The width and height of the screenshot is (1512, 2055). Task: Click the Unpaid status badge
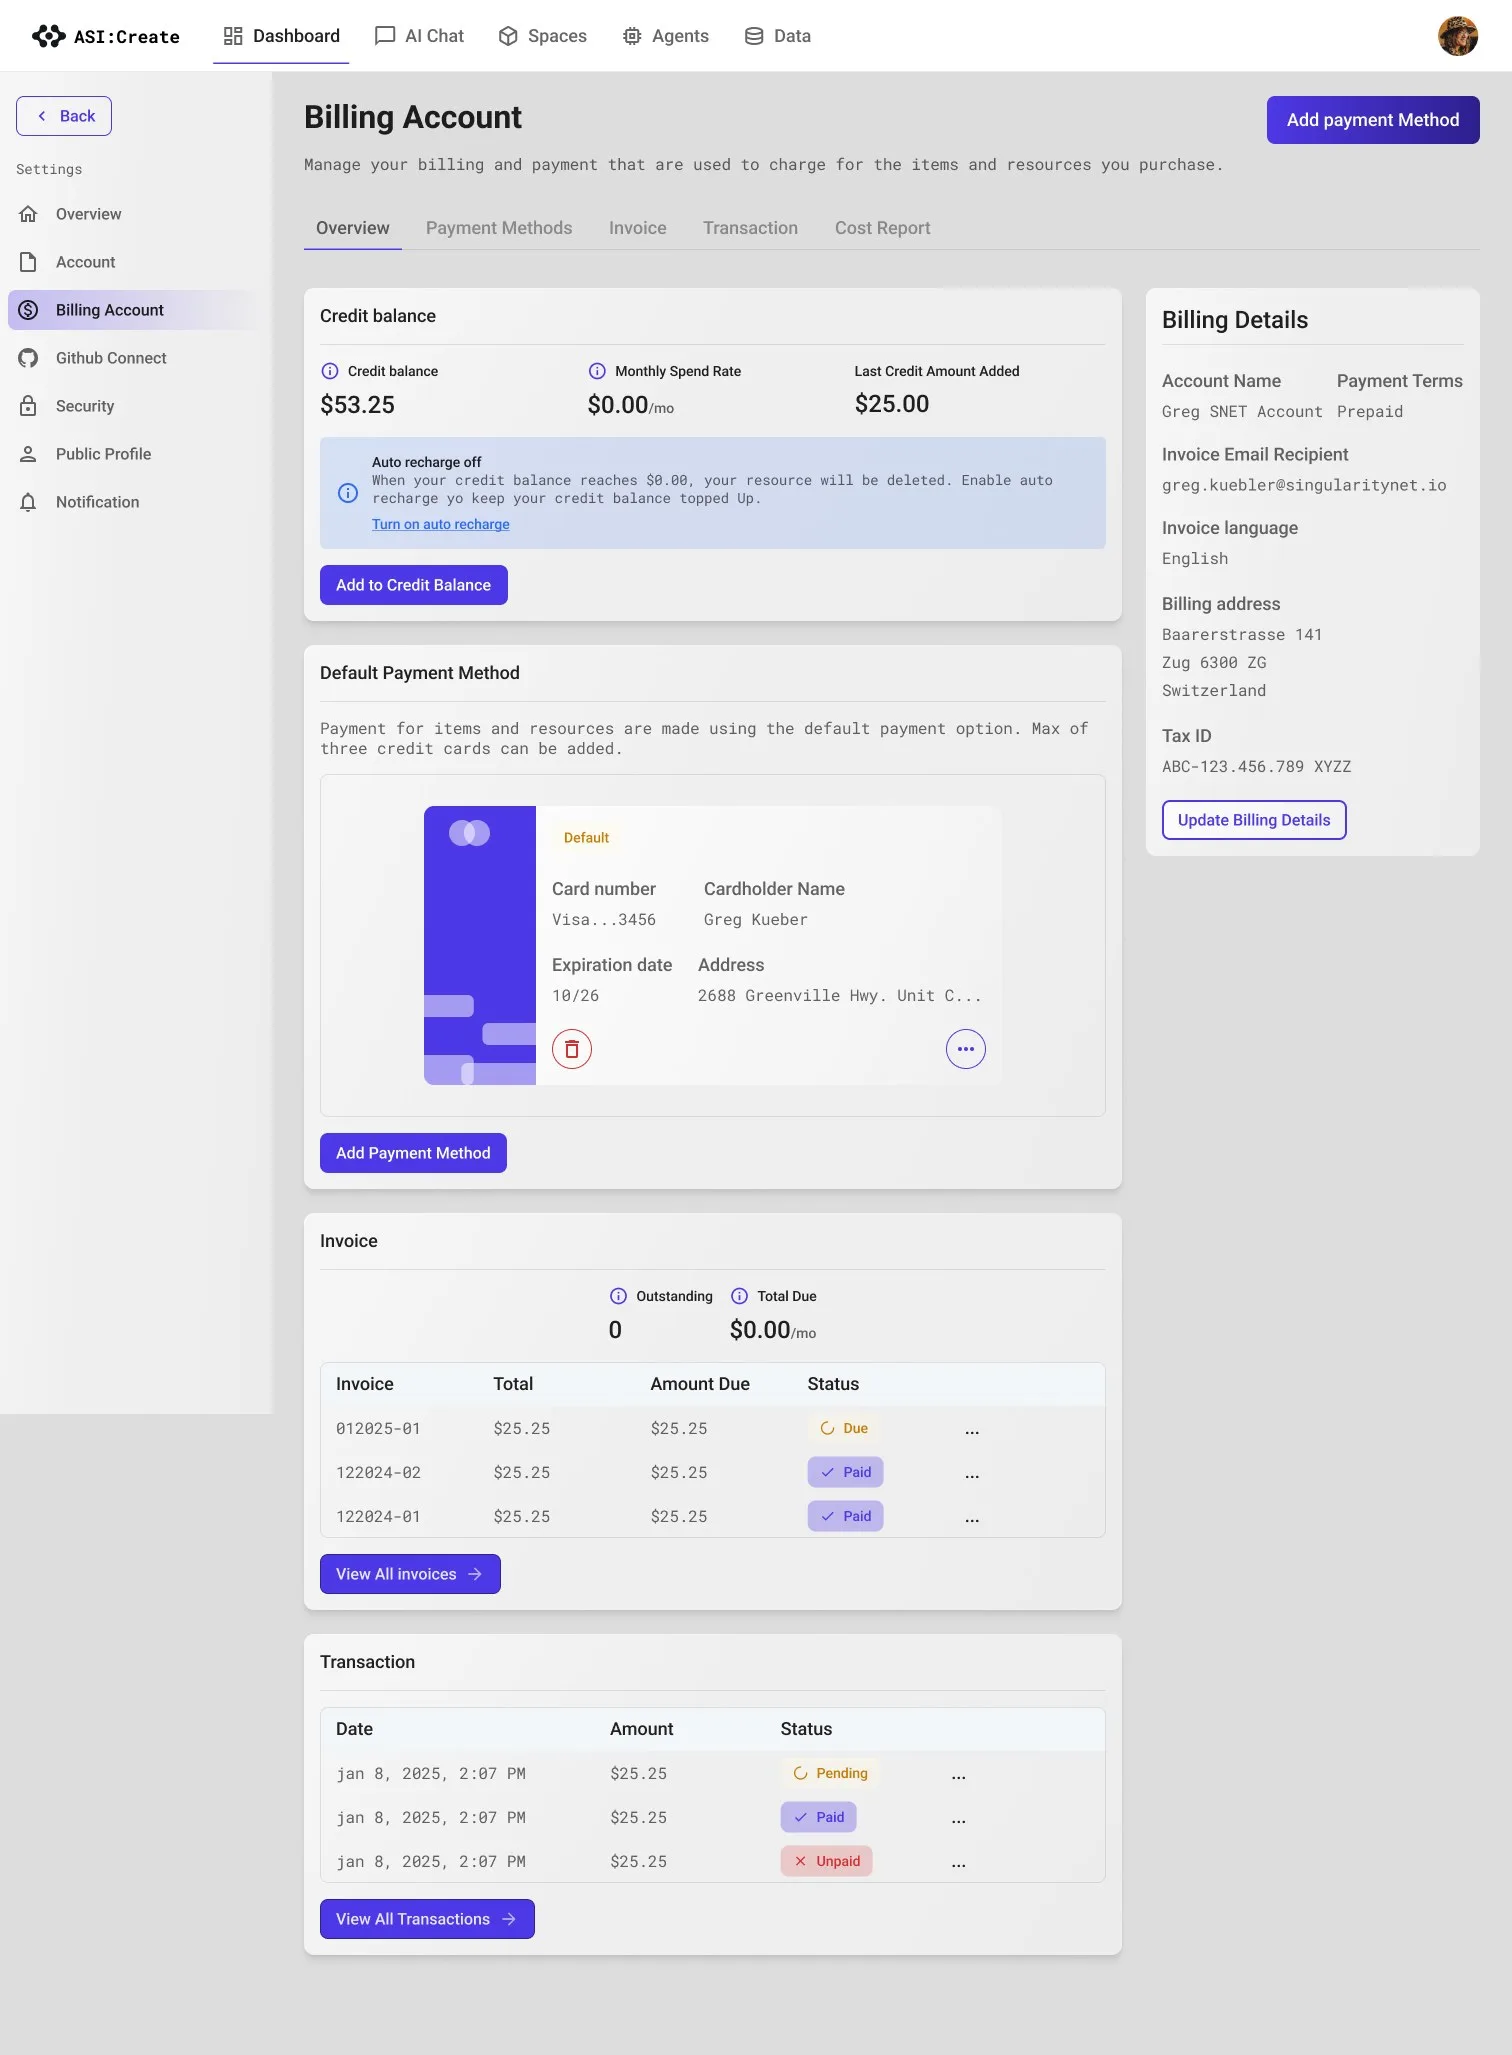(x=827, y=1861)
